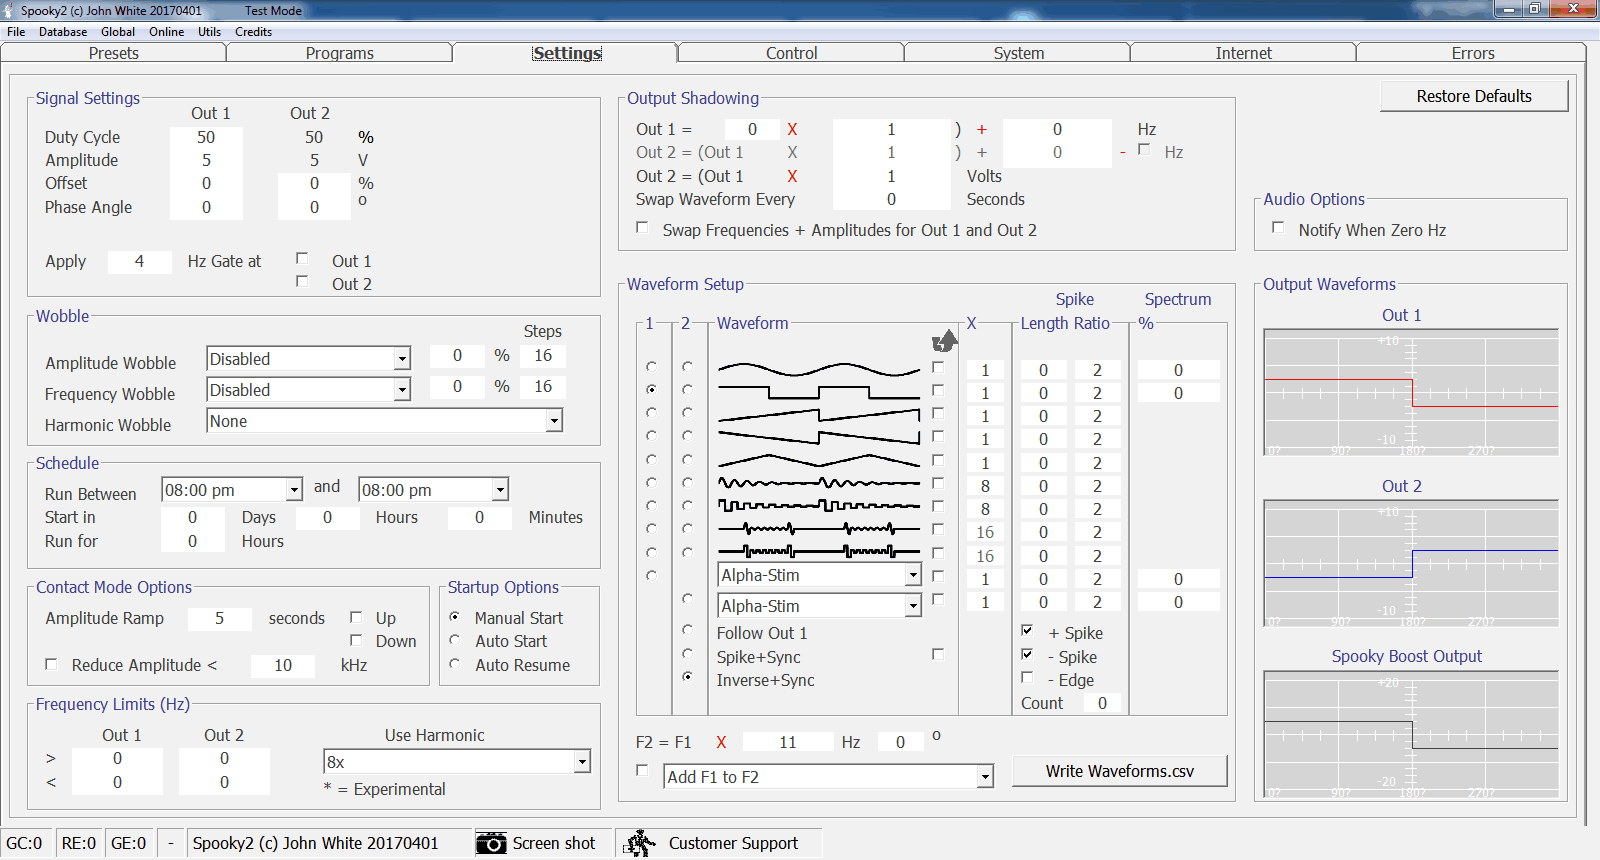Click the camera Screen shot icon

pyautogui.click(x=490, y=843)
